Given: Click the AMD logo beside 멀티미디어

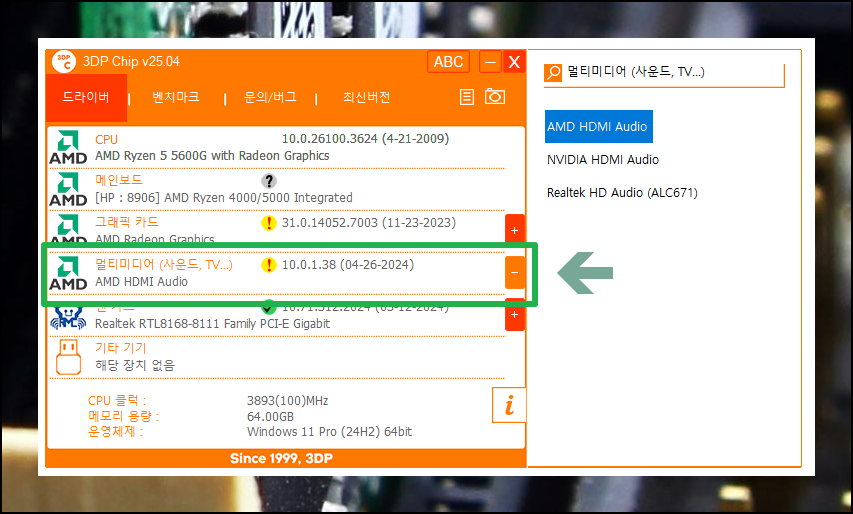Looking at the screenshot, I should [68, 274].
